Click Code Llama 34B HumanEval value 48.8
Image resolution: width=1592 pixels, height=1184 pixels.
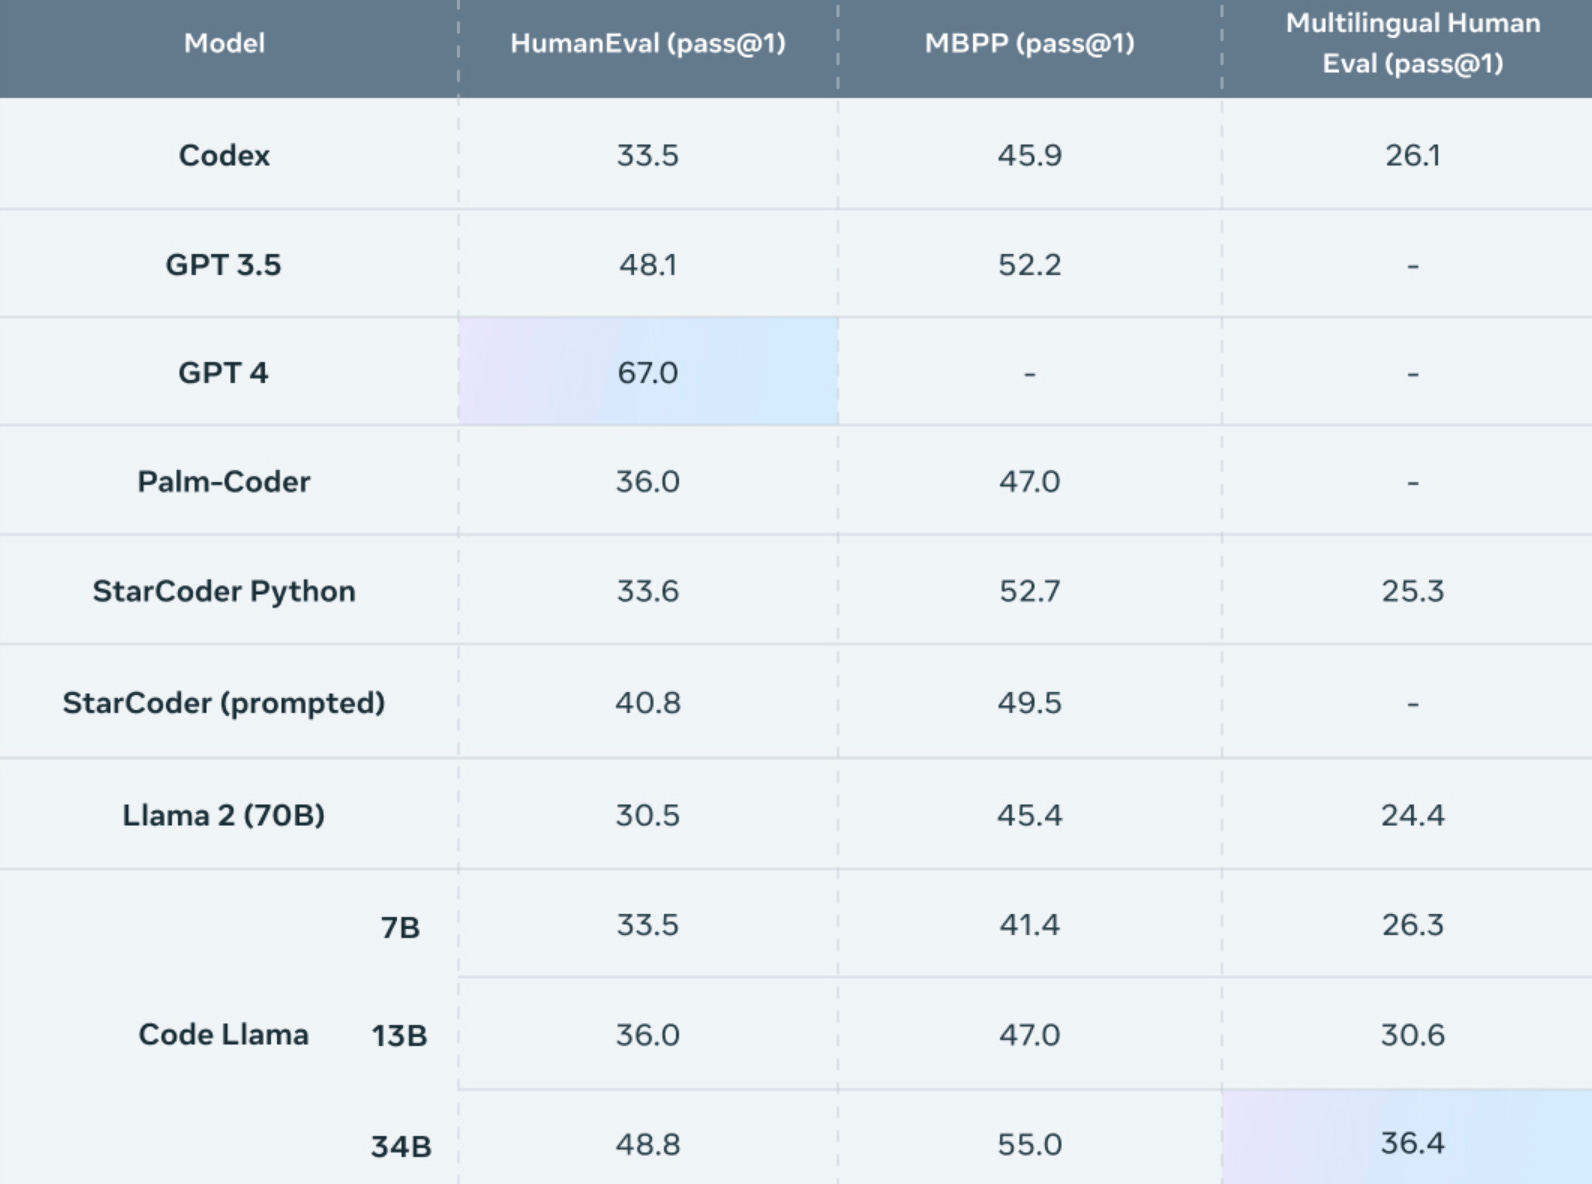point(648,1144)
